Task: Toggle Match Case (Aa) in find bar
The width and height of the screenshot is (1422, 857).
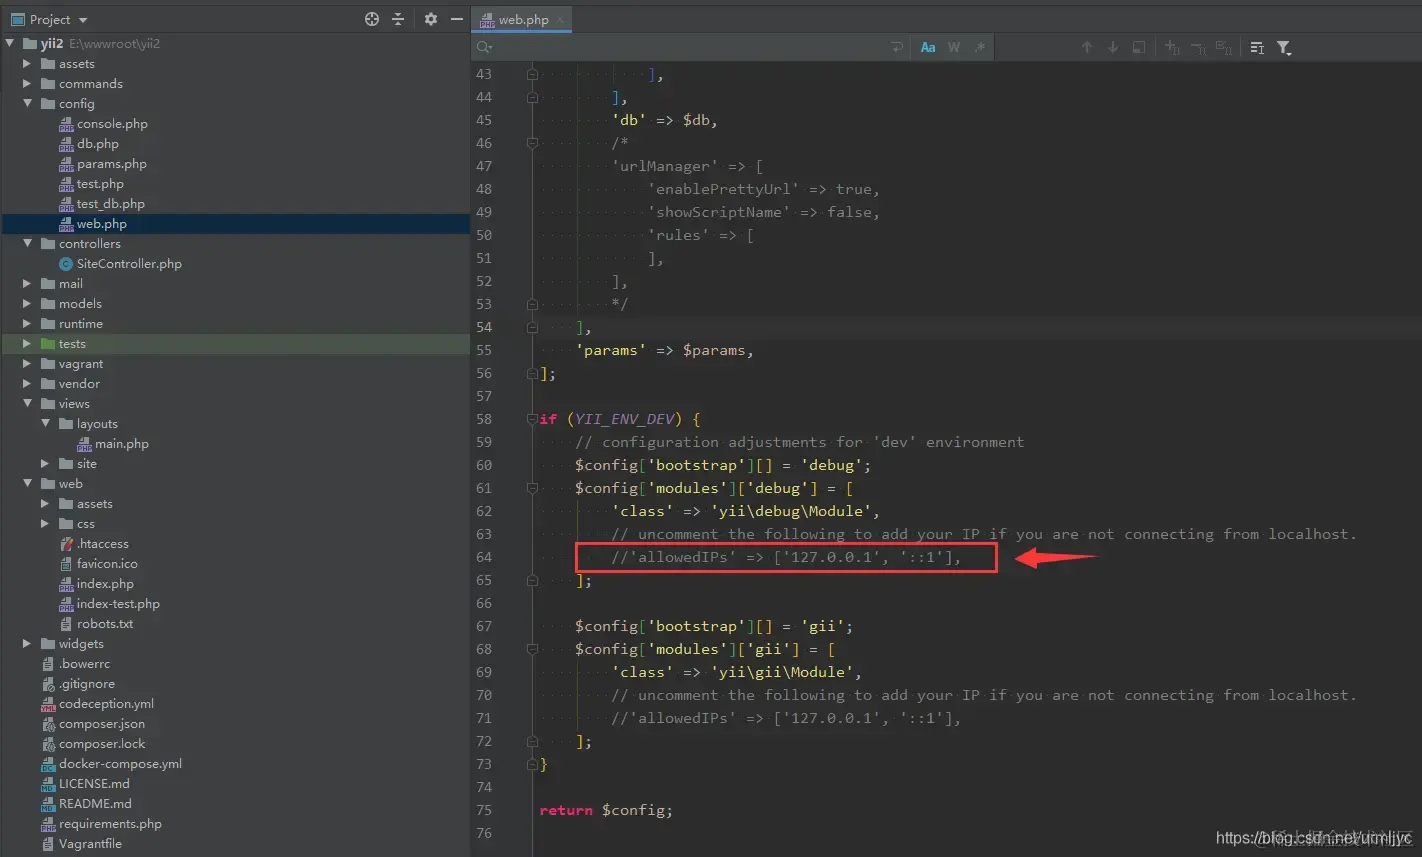Action: (x=928, y=47)
